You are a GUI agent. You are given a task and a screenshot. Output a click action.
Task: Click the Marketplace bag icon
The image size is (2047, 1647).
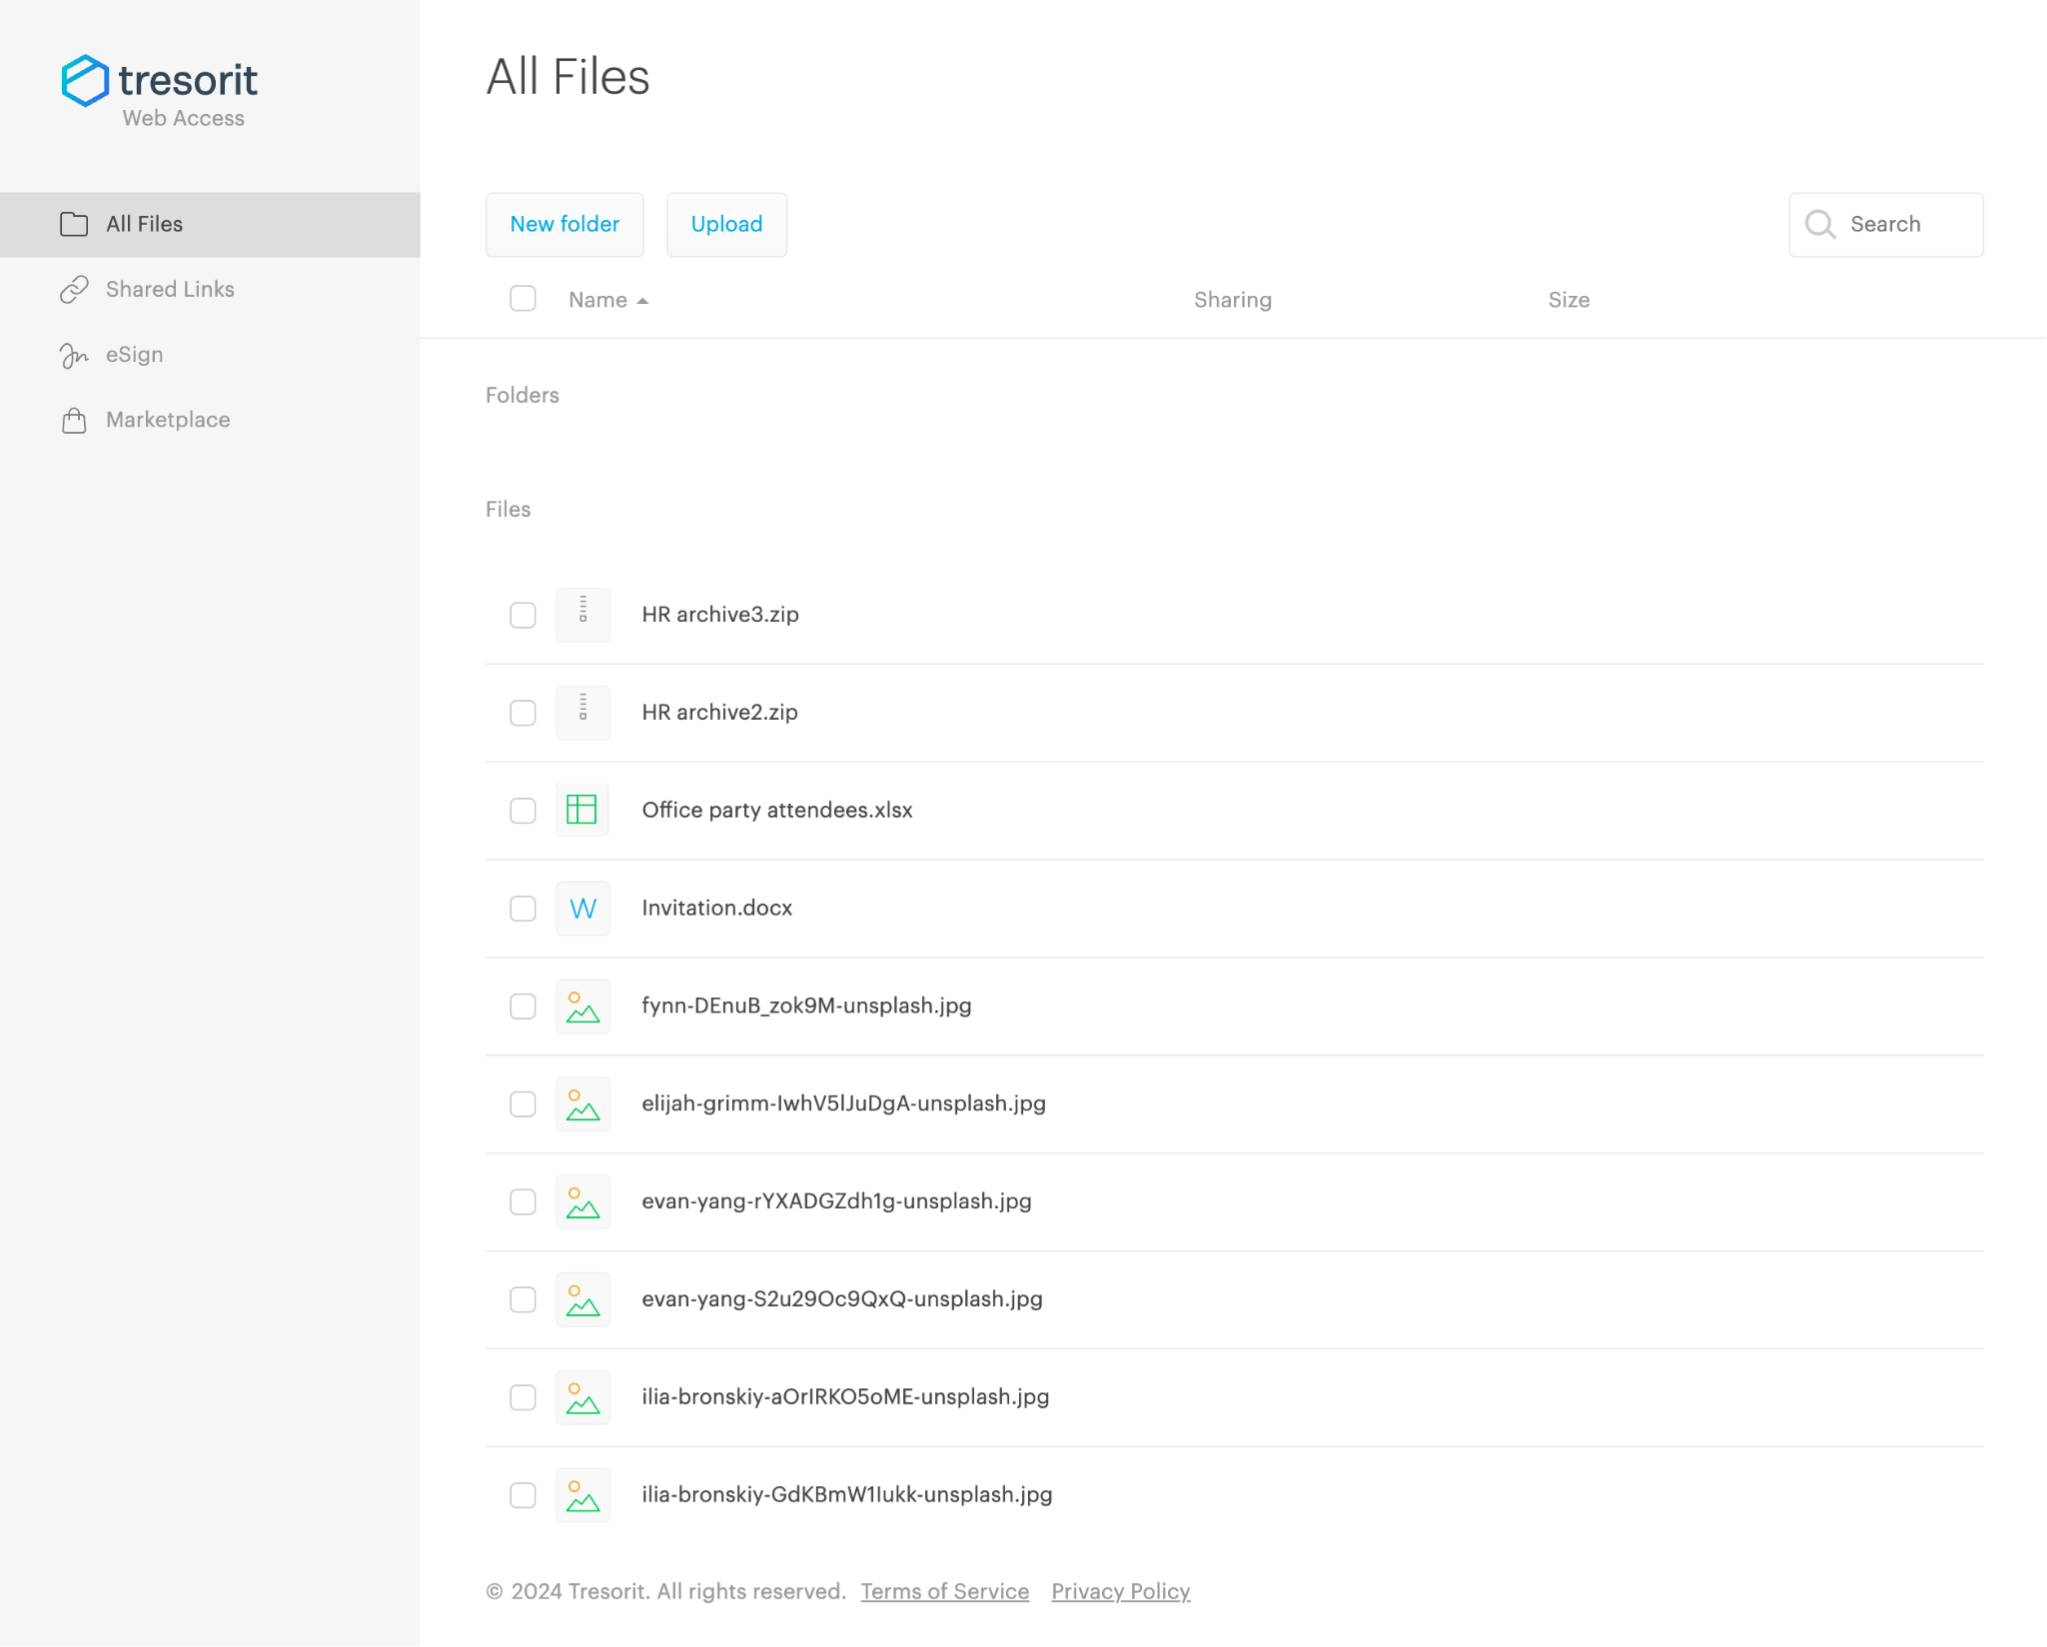74,420
